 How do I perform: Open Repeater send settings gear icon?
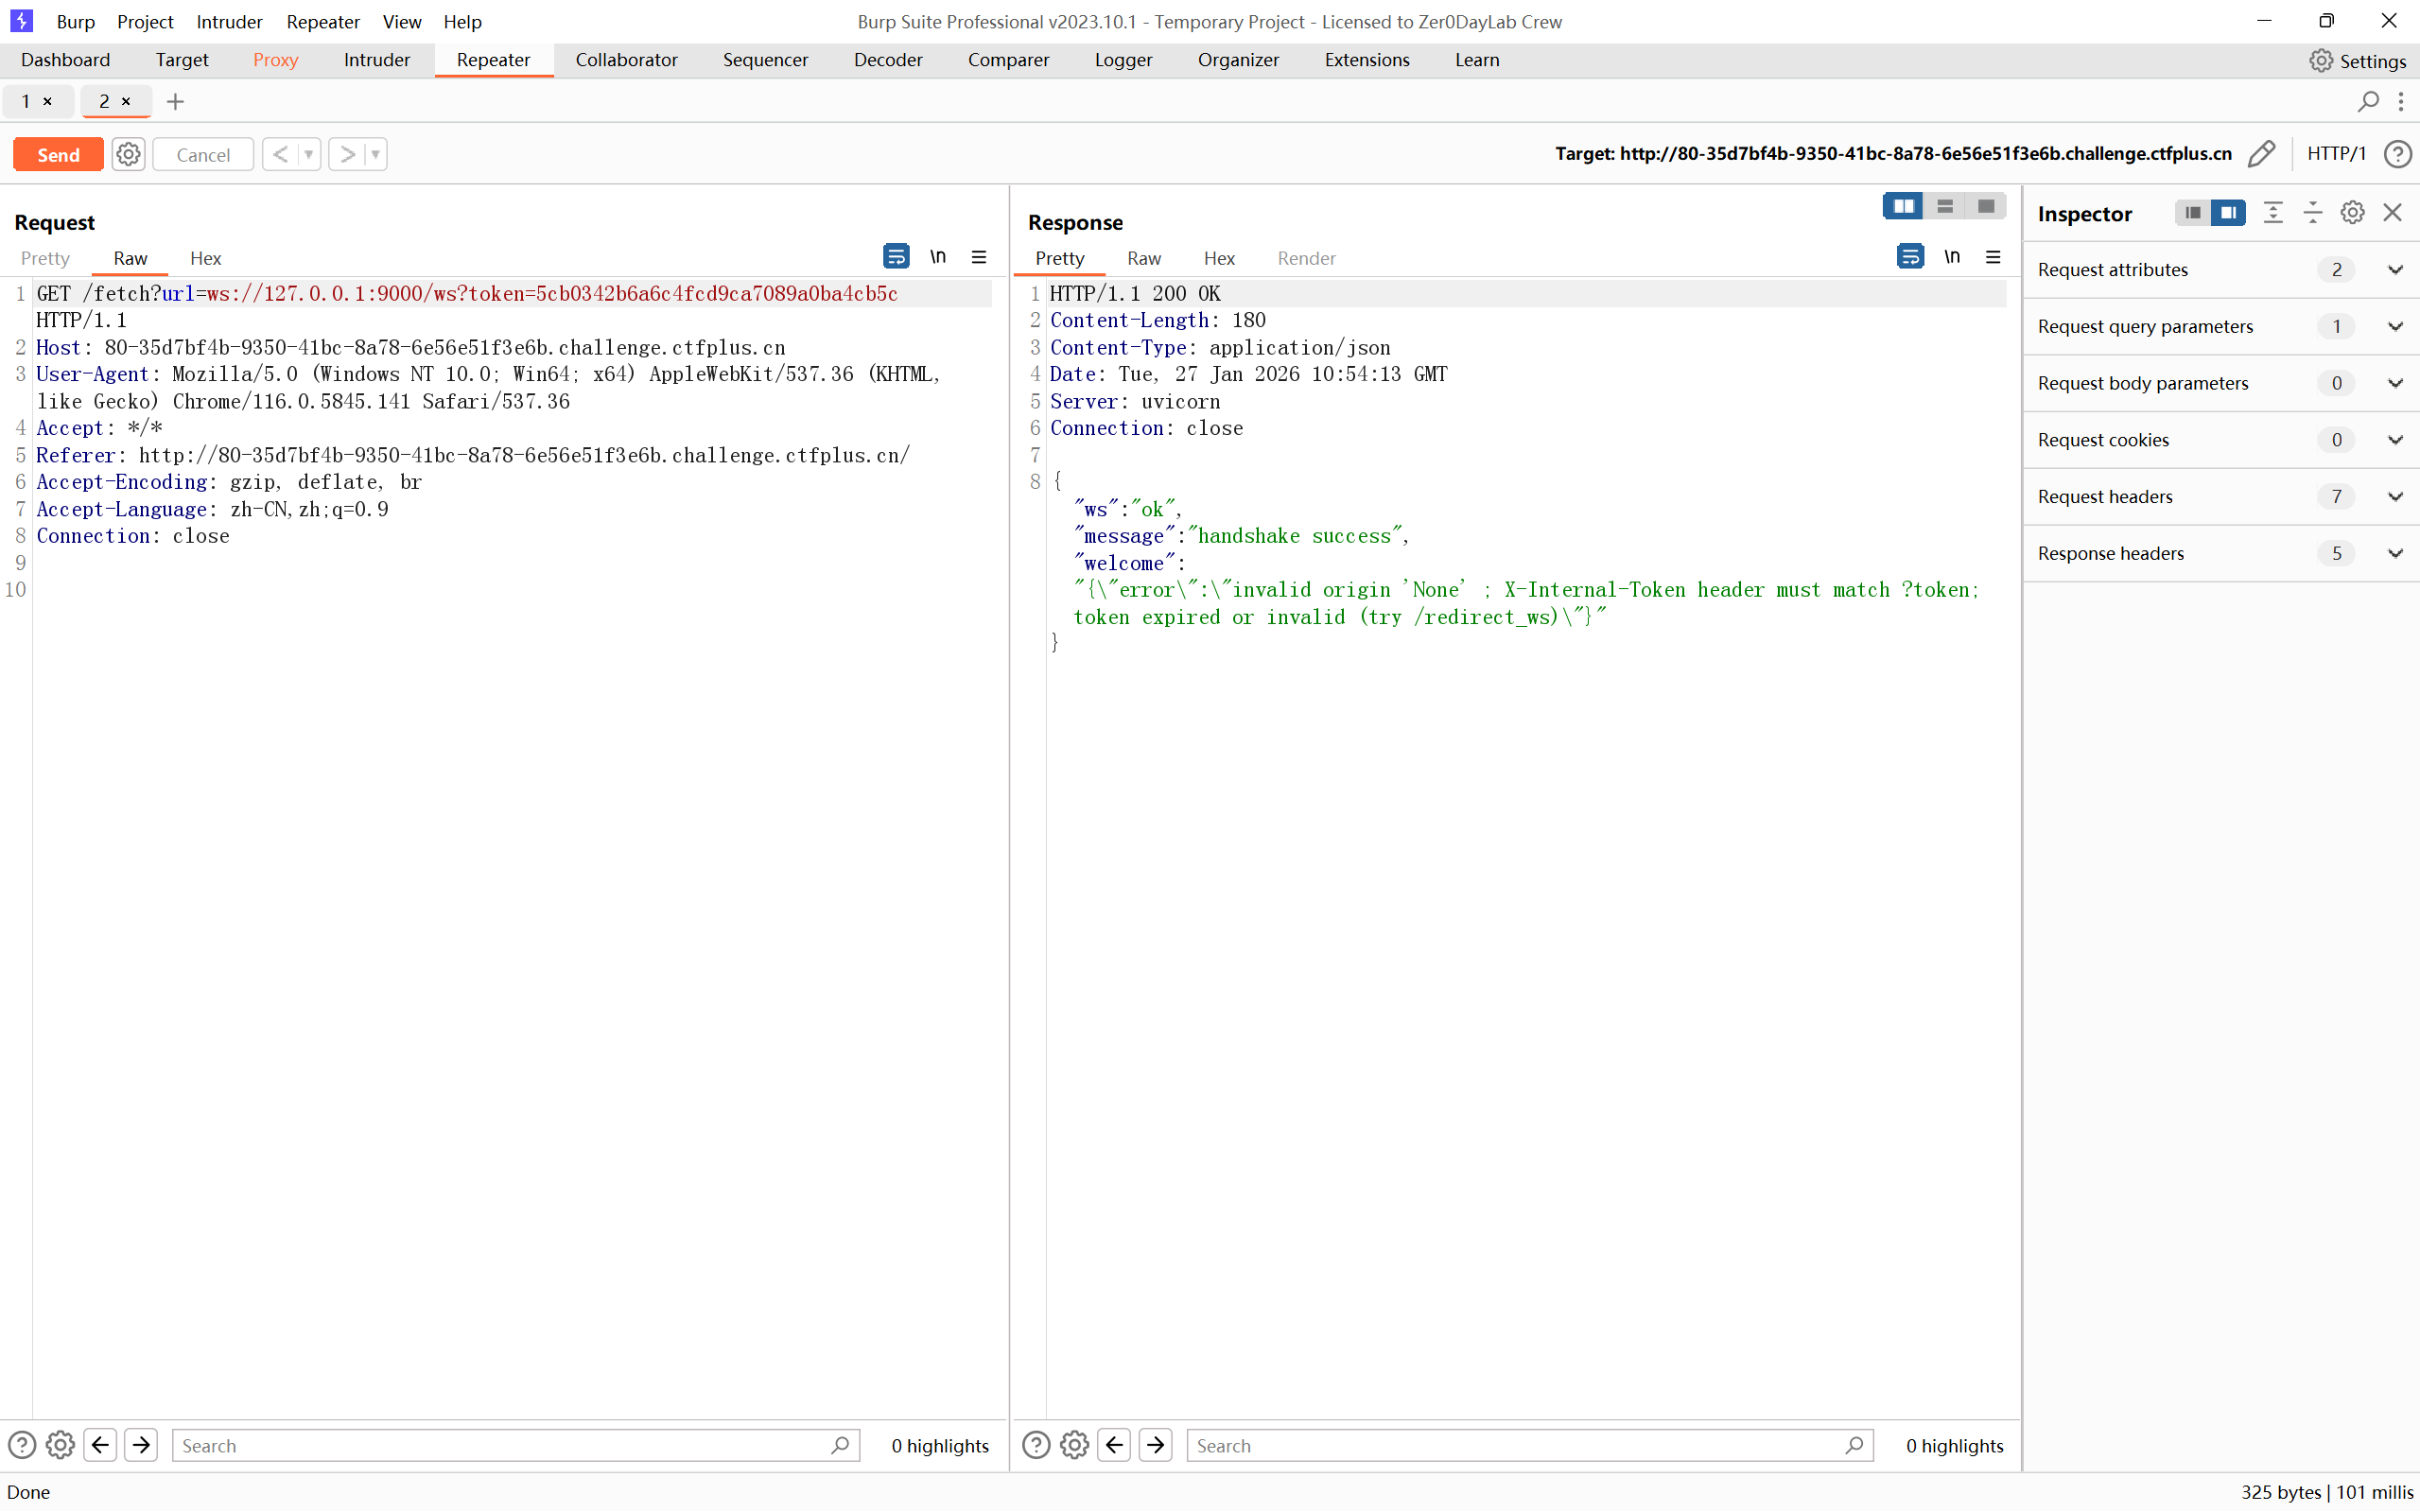pos(128,154)
